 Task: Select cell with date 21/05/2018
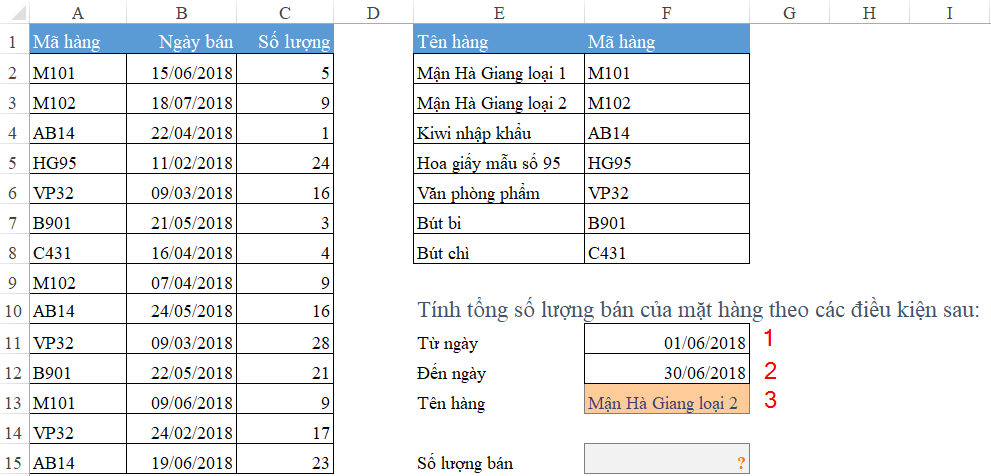181,219
